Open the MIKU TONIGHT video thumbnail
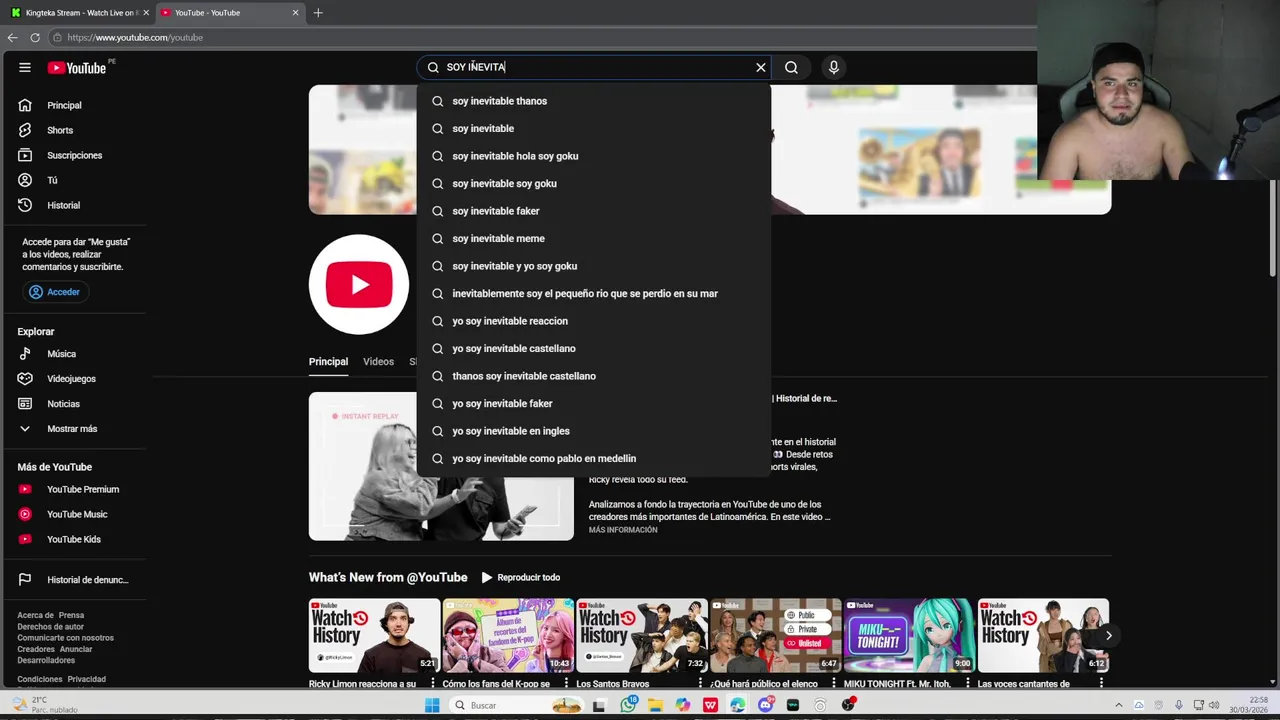The width and height of the screenshot is (1280, 720). tap(909, 635)
